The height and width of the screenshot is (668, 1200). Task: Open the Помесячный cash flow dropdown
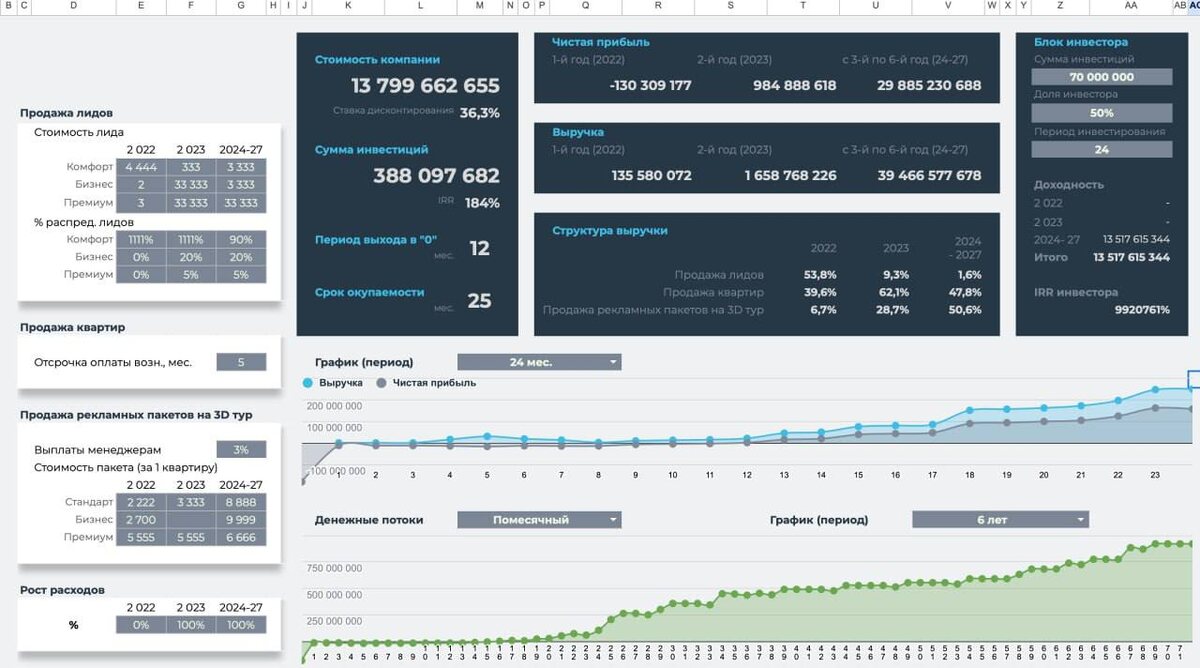[539, 520]
